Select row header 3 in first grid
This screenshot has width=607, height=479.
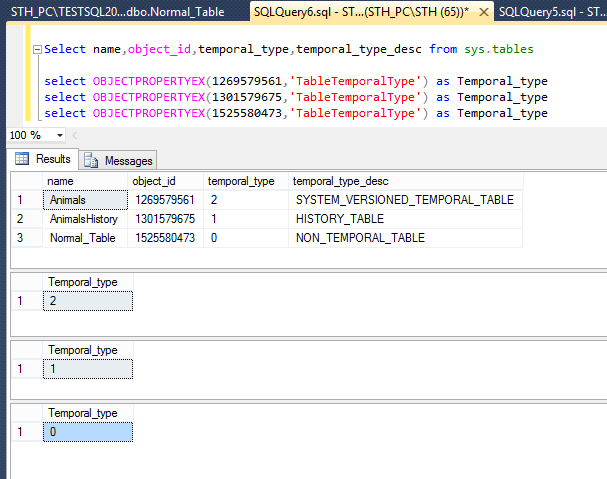coord(26,238)
